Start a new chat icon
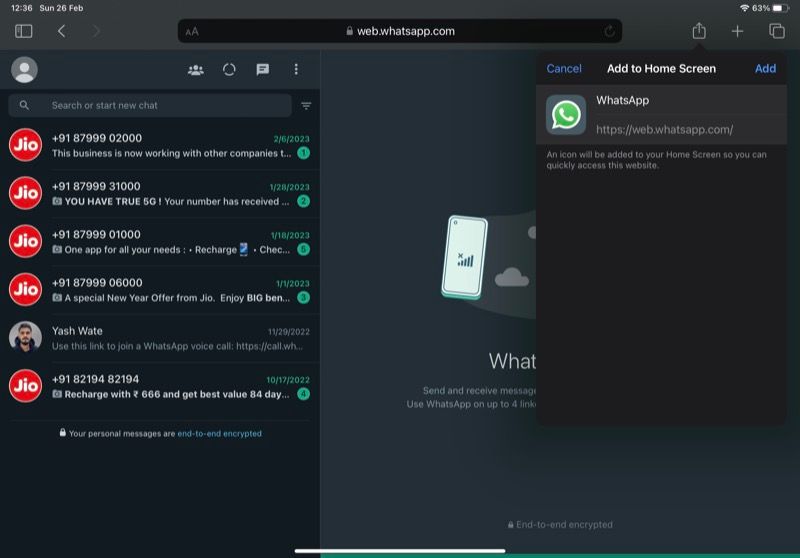800x558 pixels. (x=263, y=69)
